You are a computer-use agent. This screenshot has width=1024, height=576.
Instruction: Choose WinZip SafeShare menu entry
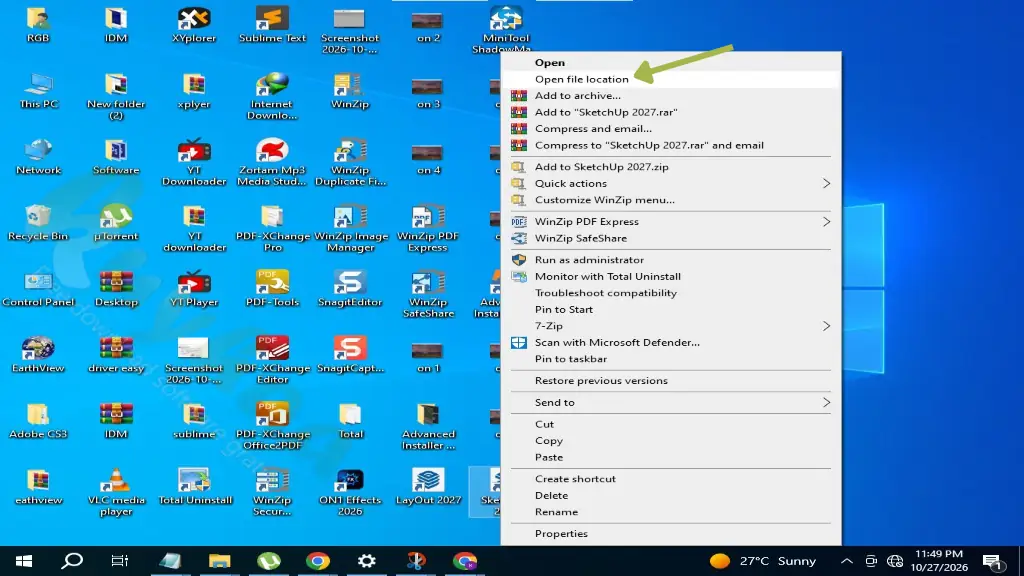tap(671, 238)
